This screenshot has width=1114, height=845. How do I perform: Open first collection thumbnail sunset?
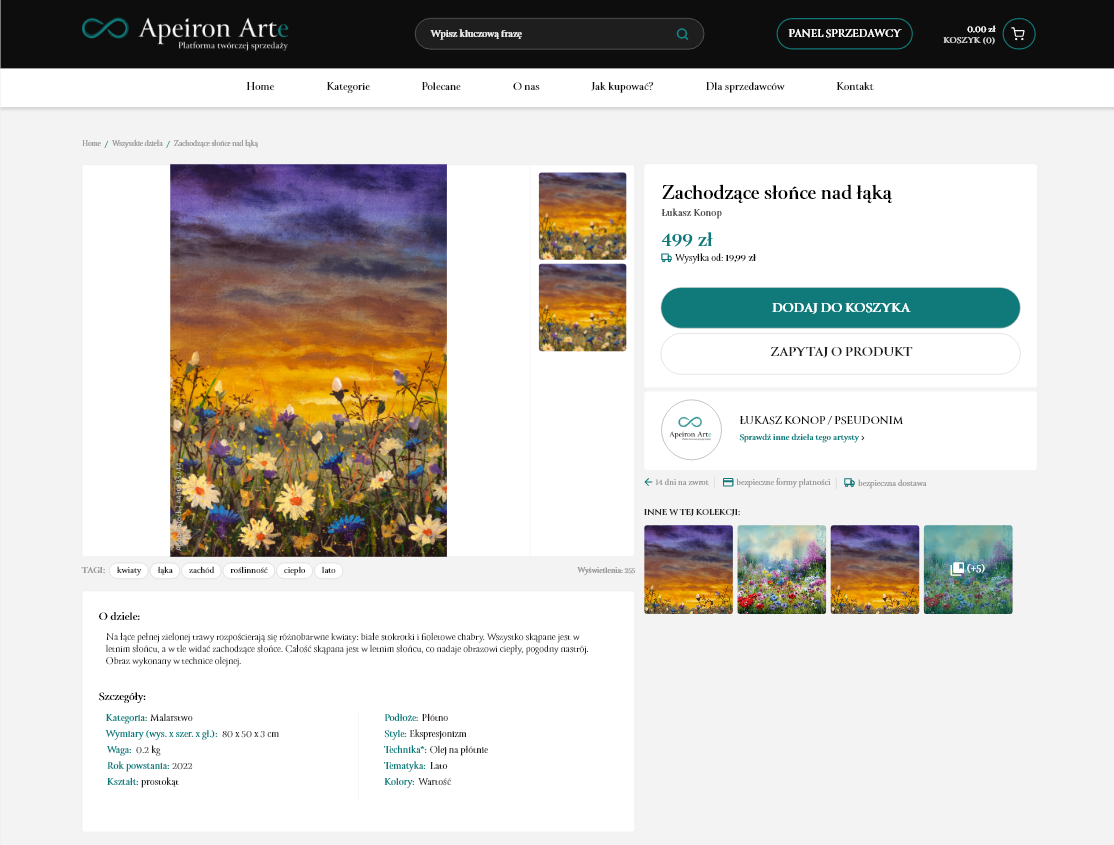(x=688, y=569)
